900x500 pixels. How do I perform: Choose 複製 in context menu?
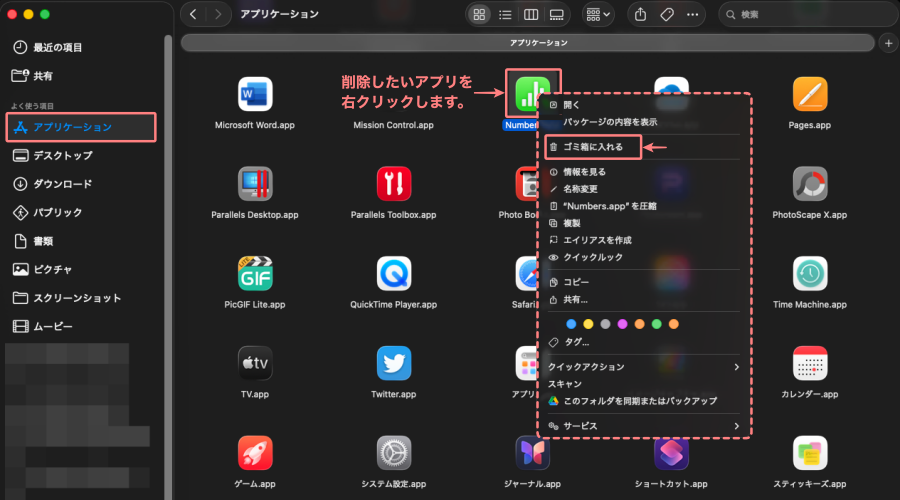point(643,223)
